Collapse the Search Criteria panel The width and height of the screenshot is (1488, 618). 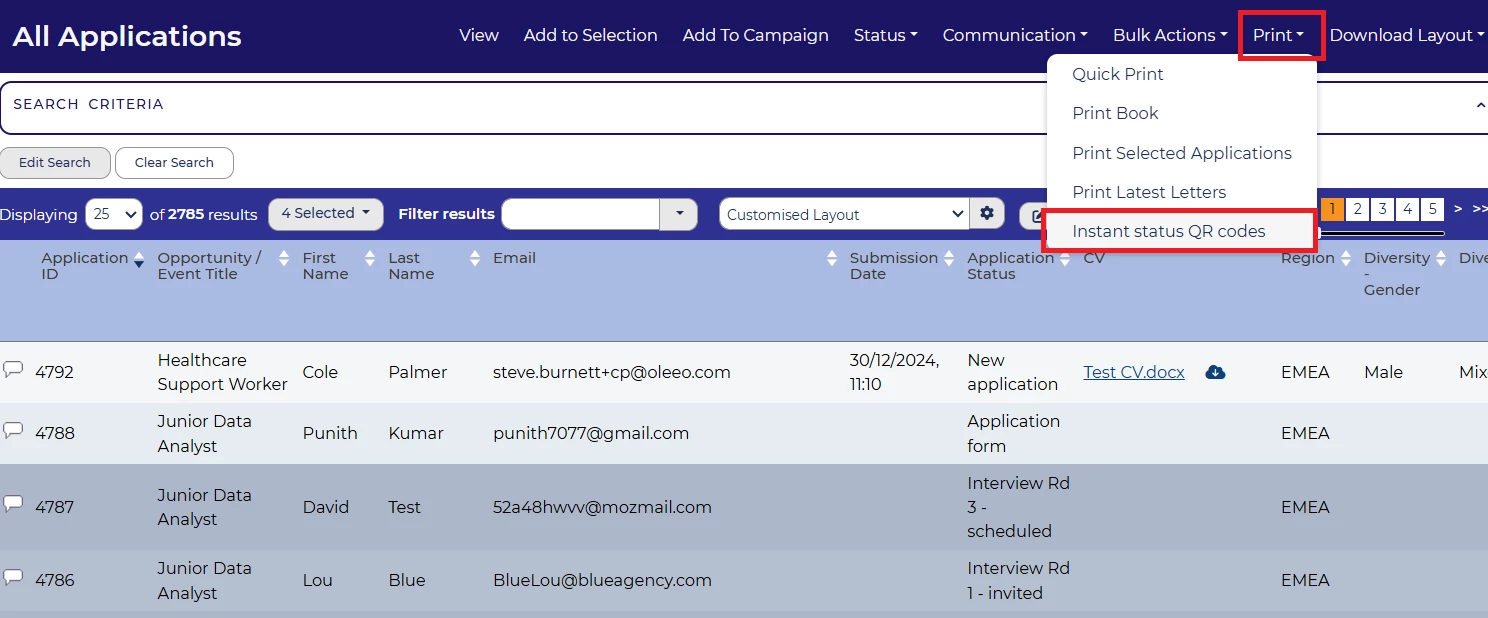(x=1480, y=105)
